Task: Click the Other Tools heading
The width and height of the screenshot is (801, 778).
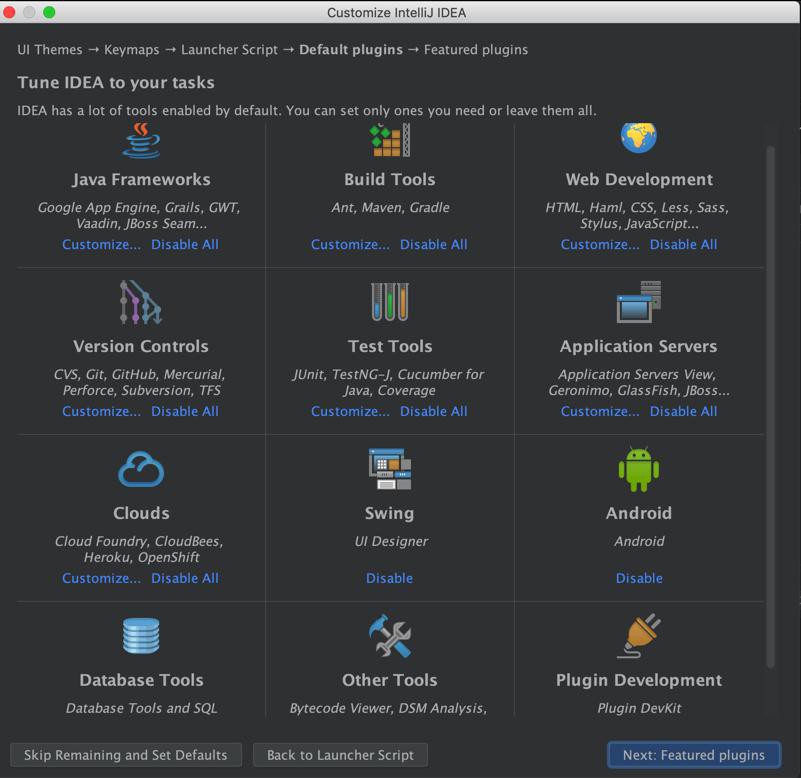Action: click(x=390, y=680)
